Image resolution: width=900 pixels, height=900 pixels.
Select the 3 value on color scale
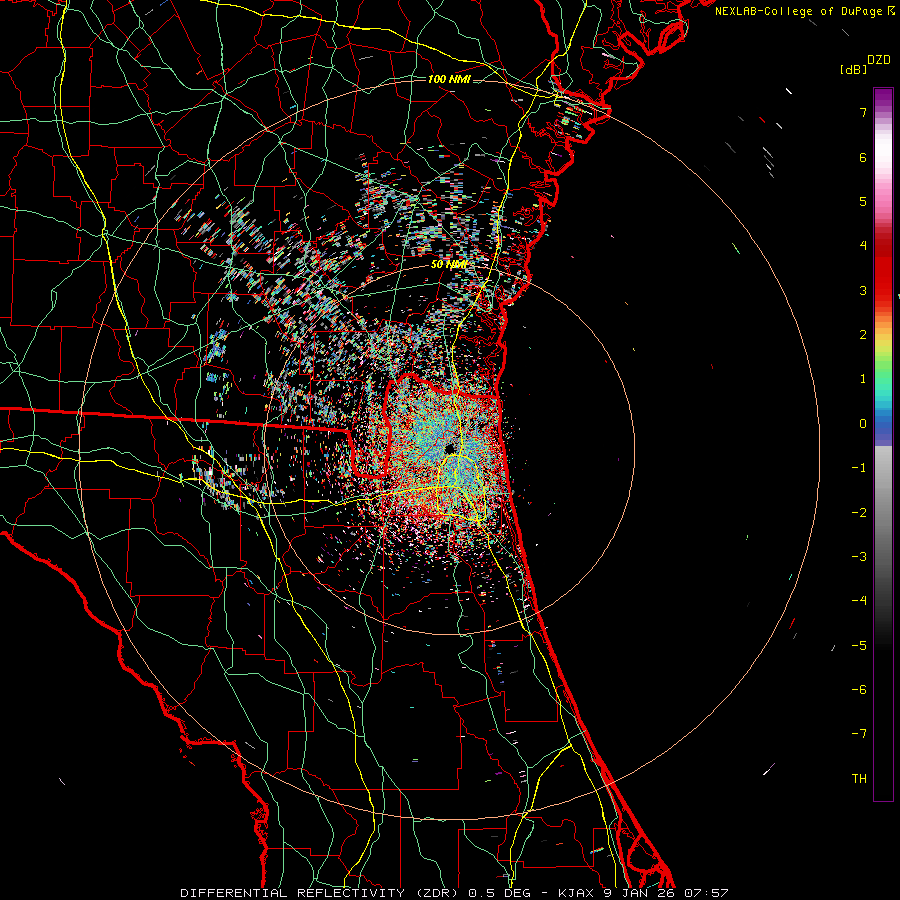[863, 290]
